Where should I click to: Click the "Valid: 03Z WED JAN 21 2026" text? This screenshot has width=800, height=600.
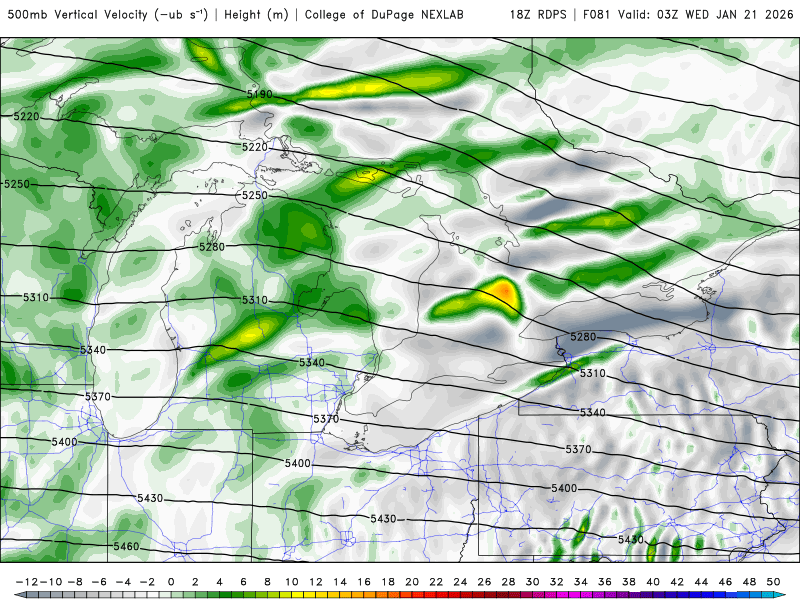point(706,14)
